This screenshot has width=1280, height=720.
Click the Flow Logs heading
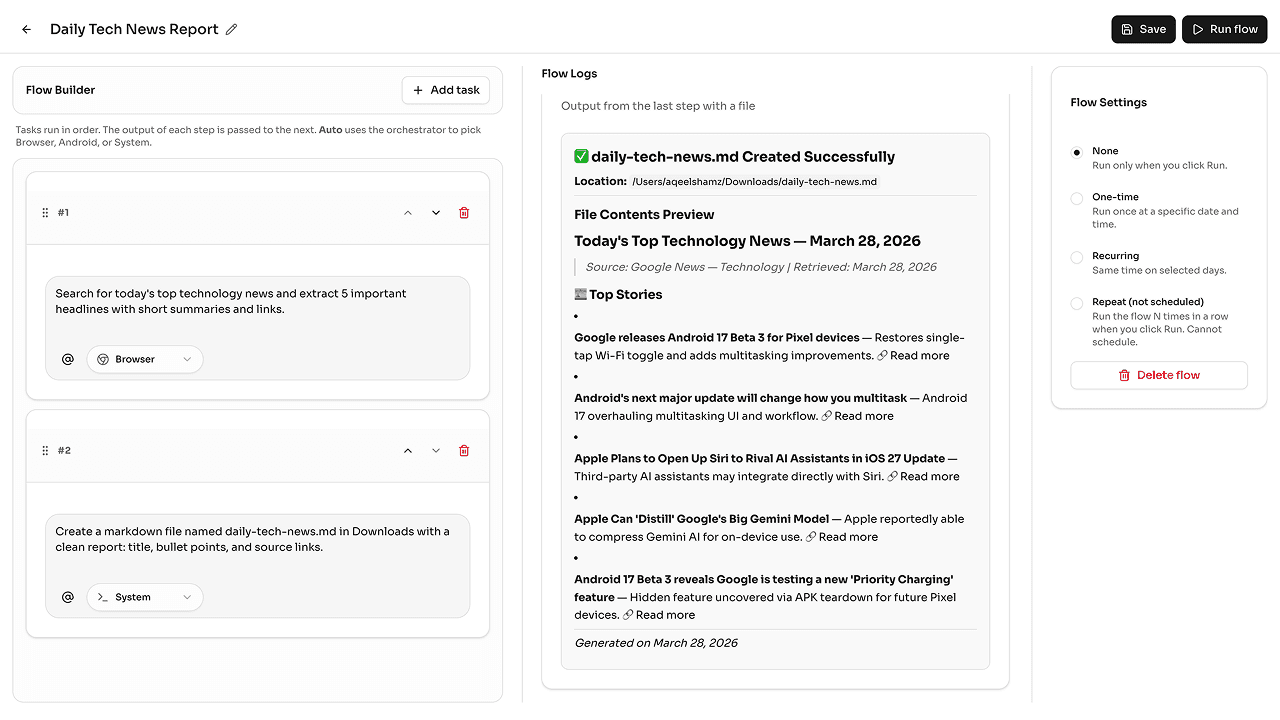click(569, 73)
